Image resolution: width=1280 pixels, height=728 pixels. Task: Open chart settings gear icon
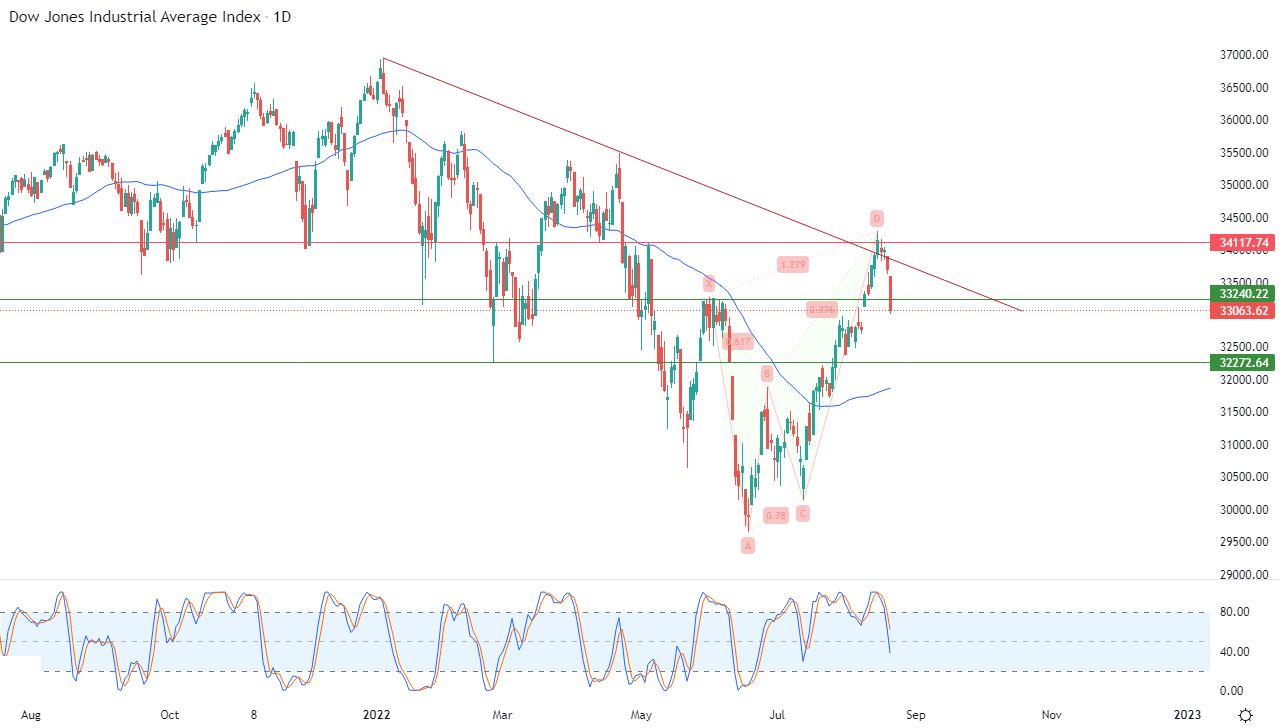(x=1245, y=715)
